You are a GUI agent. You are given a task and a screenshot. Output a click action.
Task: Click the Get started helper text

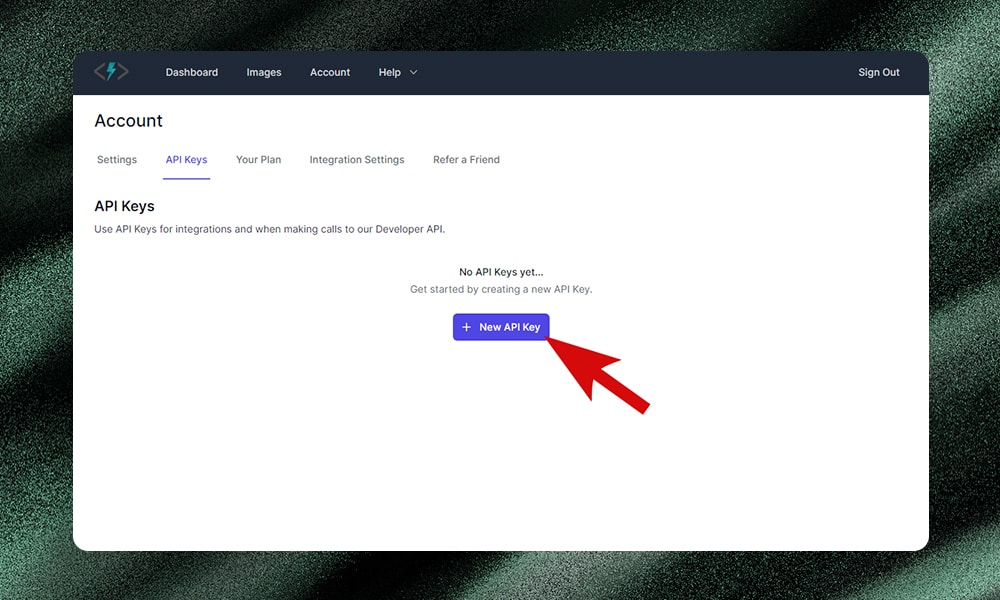click(500, 289)
